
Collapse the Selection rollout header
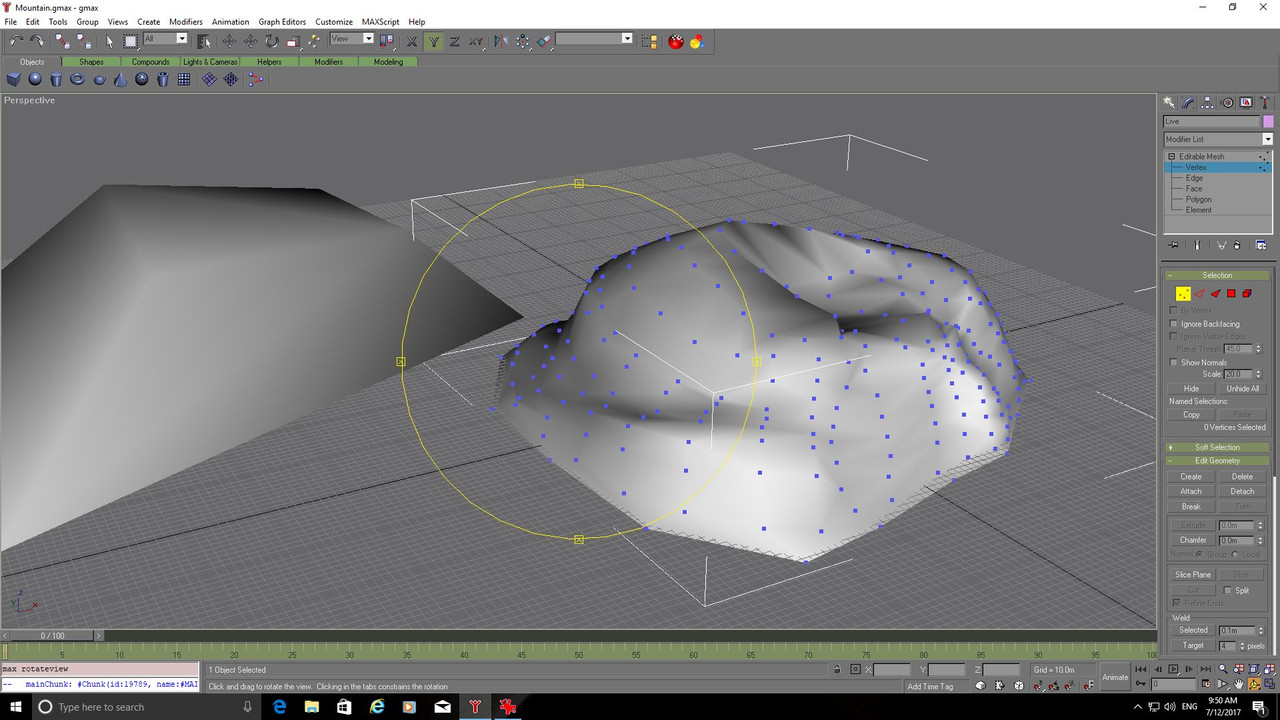point(1217,275)
